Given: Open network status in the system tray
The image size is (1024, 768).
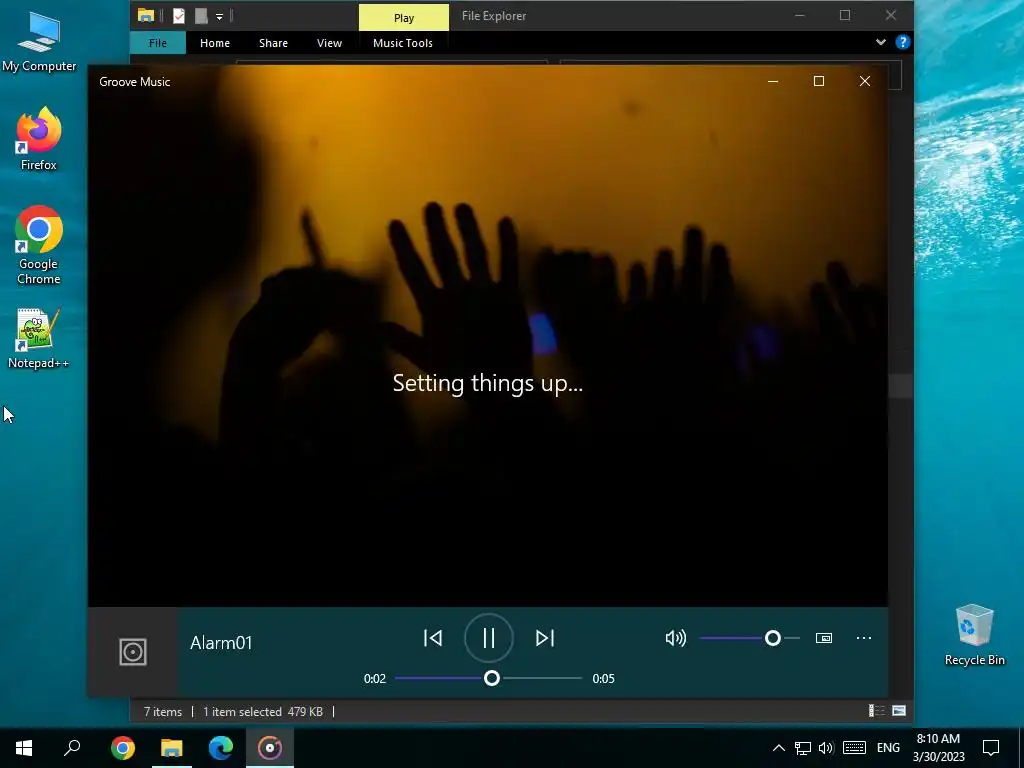Looking at the screenshot, I should pos(803,748).
